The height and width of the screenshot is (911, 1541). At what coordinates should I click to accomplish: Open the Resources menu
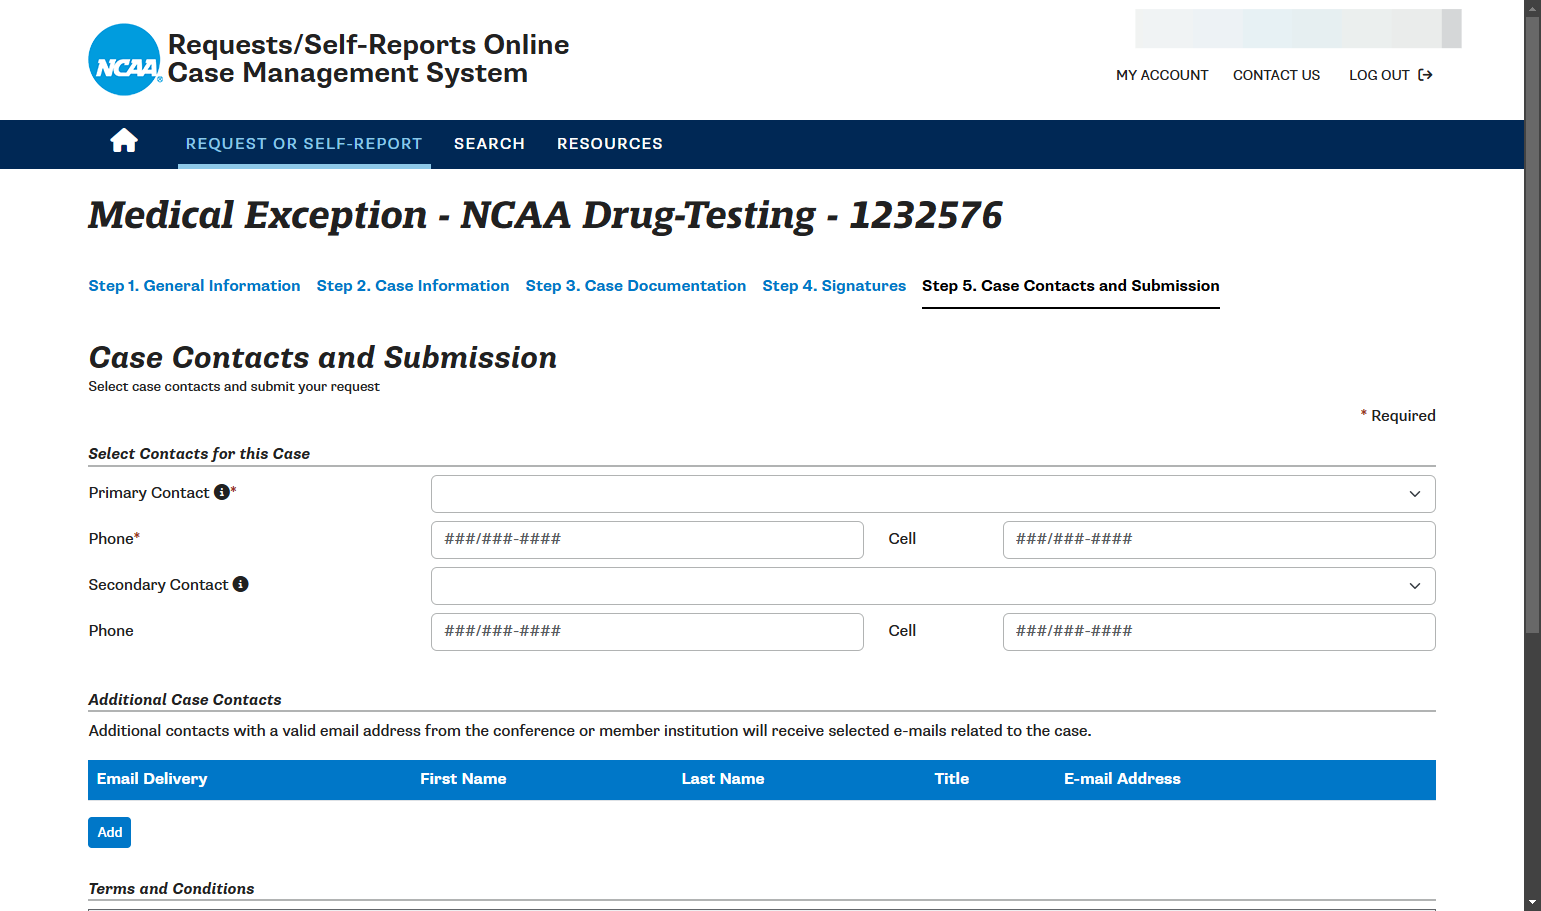tap(610, 144)
